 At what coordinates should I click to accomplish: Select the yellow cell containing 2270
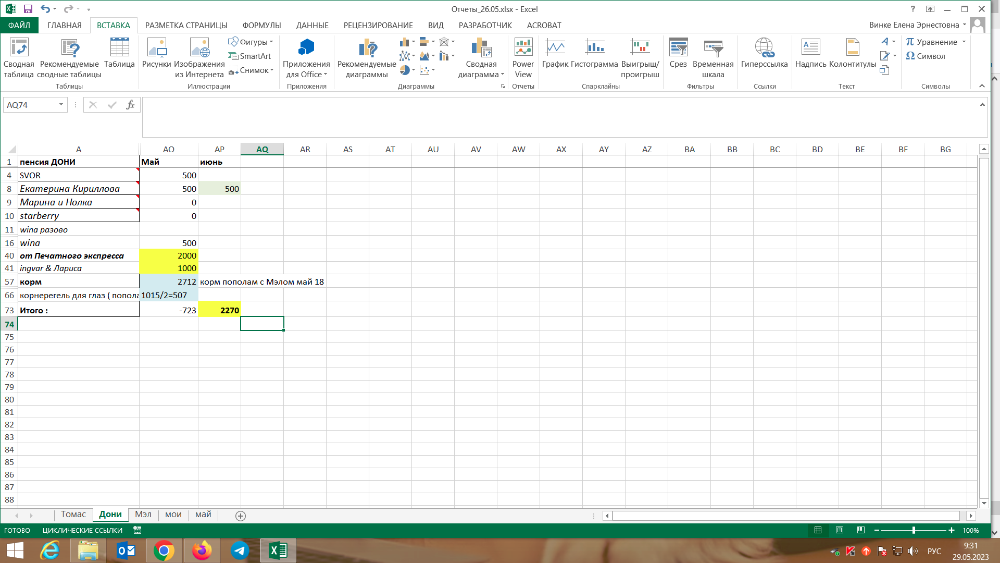219,311
